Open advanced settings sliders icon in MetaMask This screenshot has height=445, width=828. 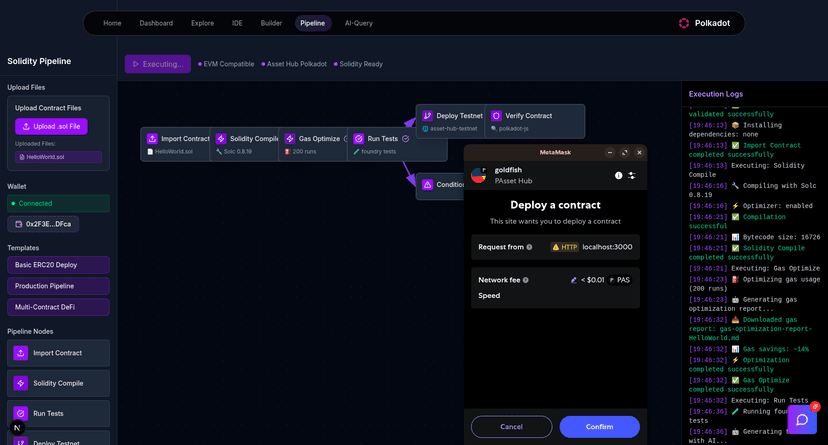click(x=632, y=175)
